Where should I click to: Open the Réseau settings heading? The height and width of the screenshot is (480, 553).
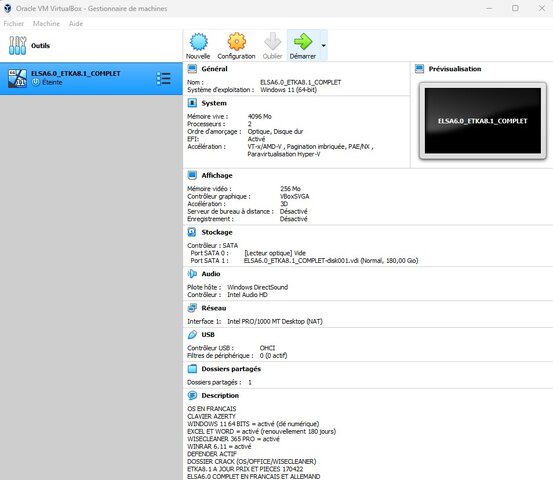(214, 308)
